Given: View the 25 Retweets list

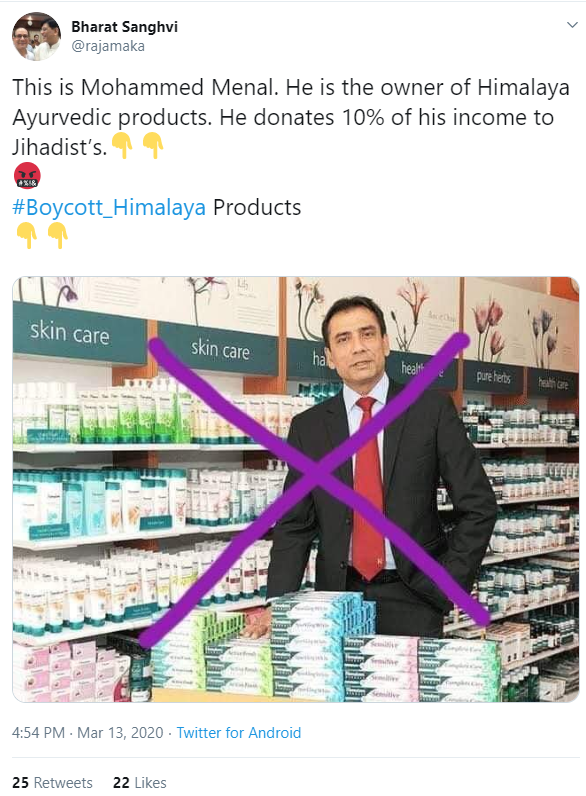Looking at the screenshot, I should (52, 782).
